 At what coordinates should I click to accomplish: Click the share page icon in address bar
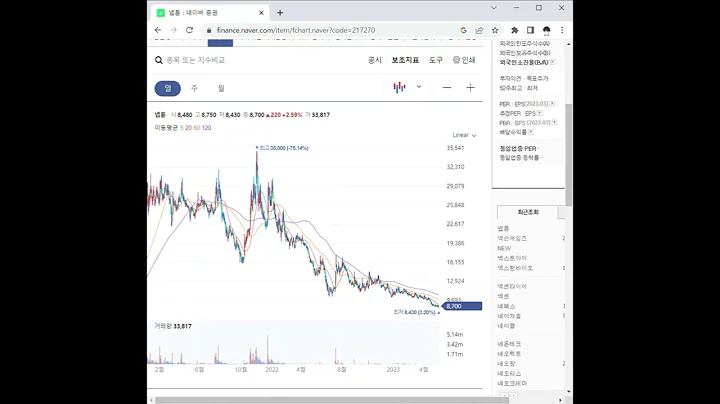[x=479, y=30]
